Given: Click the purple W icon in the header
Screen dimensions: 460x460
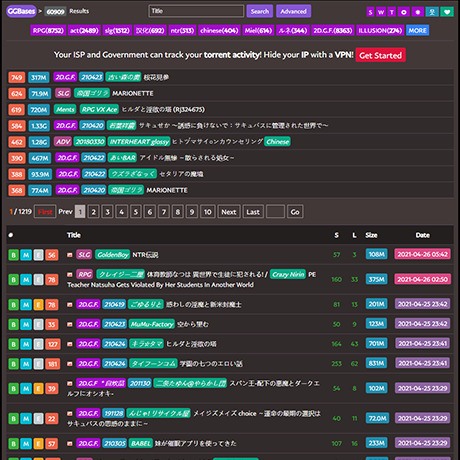Looking at the screenshot, I should (x=381, y=12).
